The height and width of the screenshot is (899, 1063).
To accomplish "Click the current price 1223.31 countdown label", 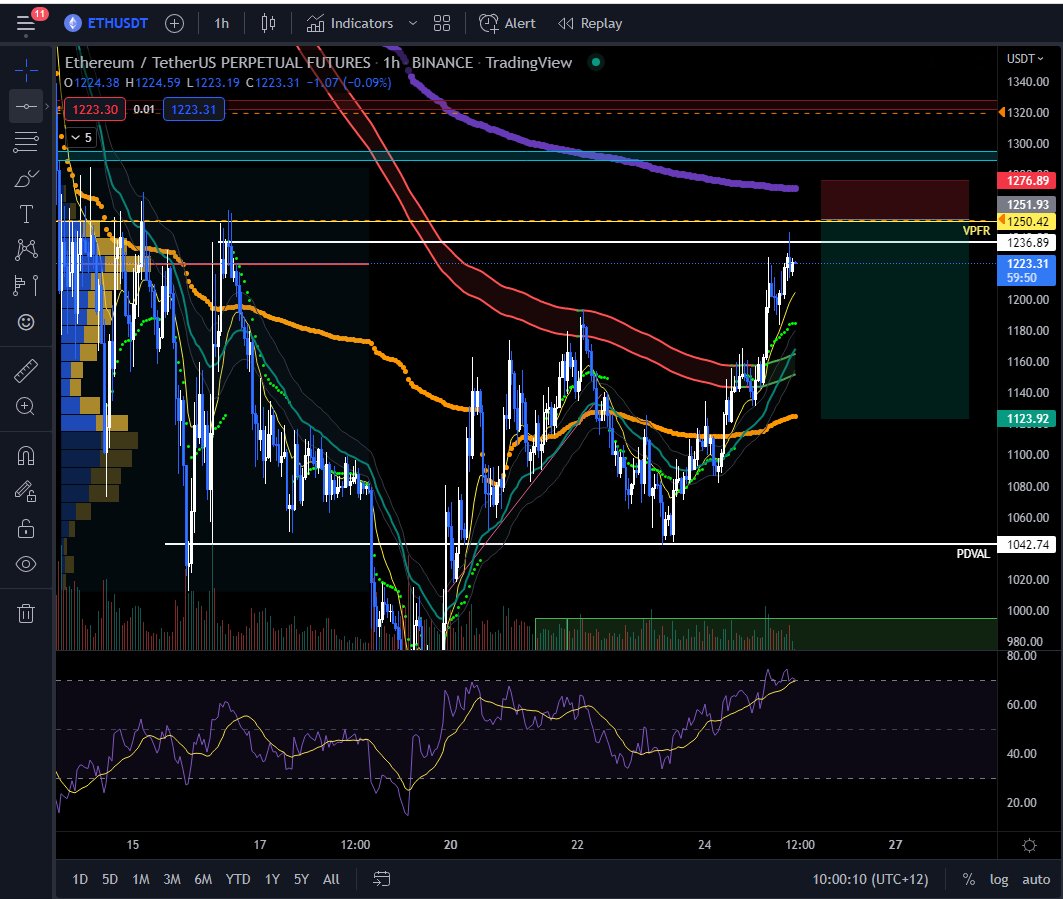I will [1027, 271].
